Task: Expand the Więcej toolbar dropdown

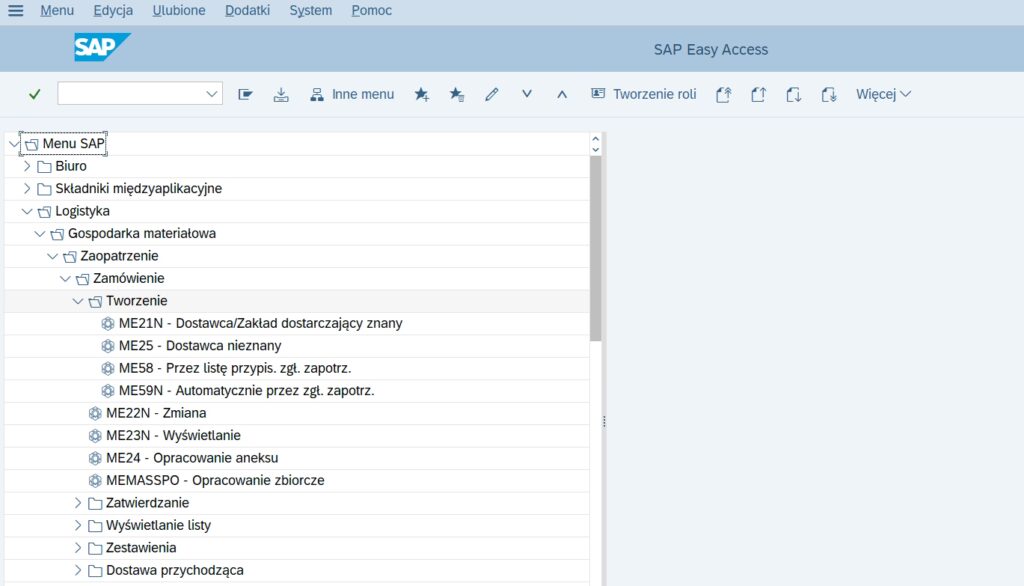Action: coord(883,94)
